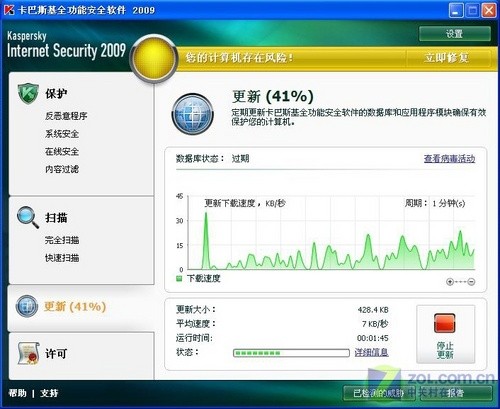
Task: Click the magnifying glass scan icon
Action: (x=28, y=217)
